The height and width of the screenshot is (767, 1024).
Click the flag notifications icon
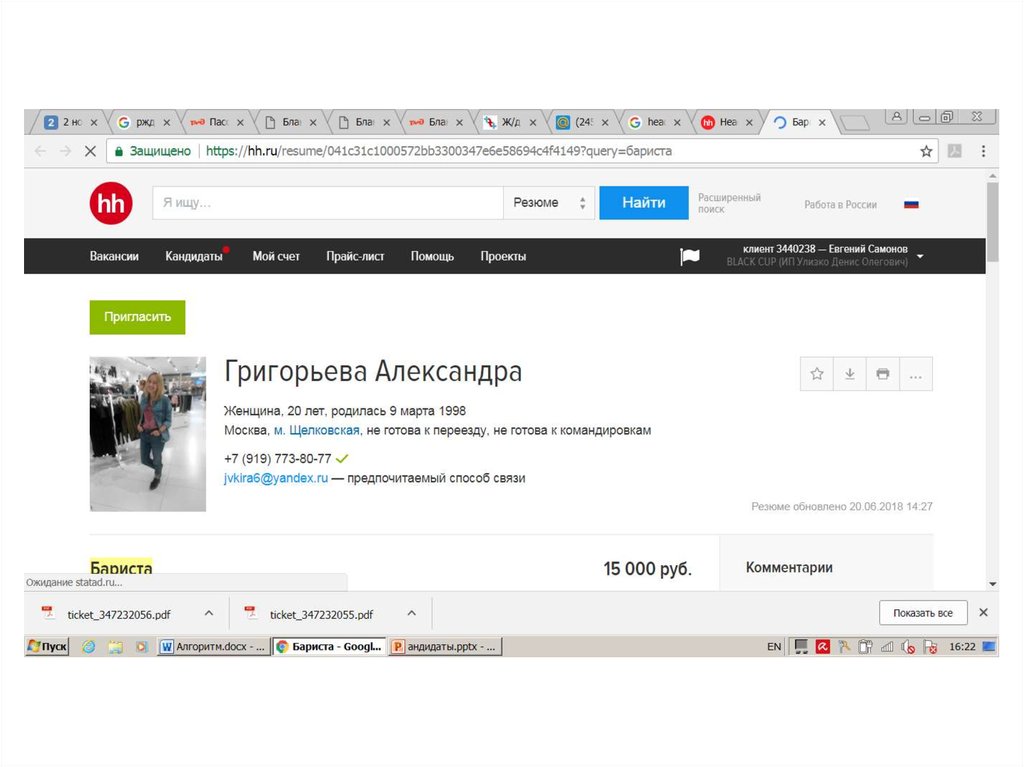[690, 257]
